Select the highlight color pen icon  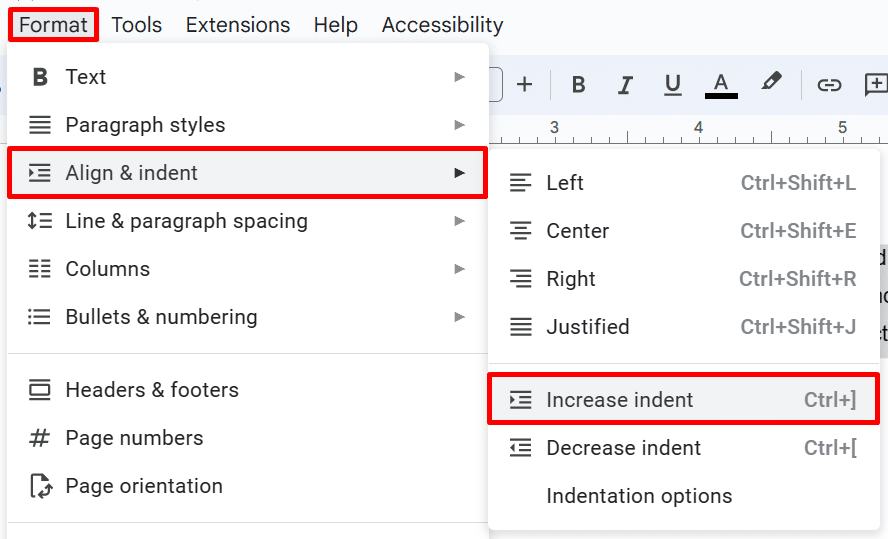coord(770,83)
